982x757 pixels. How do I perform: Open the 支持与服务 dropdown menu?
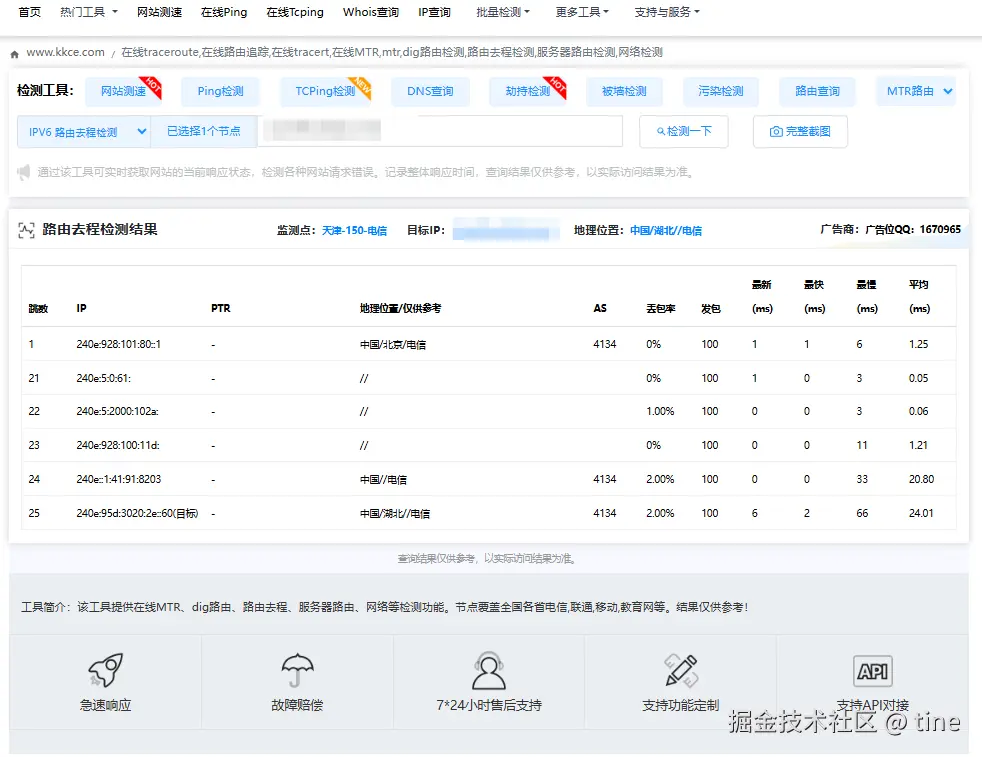point(667,12)
